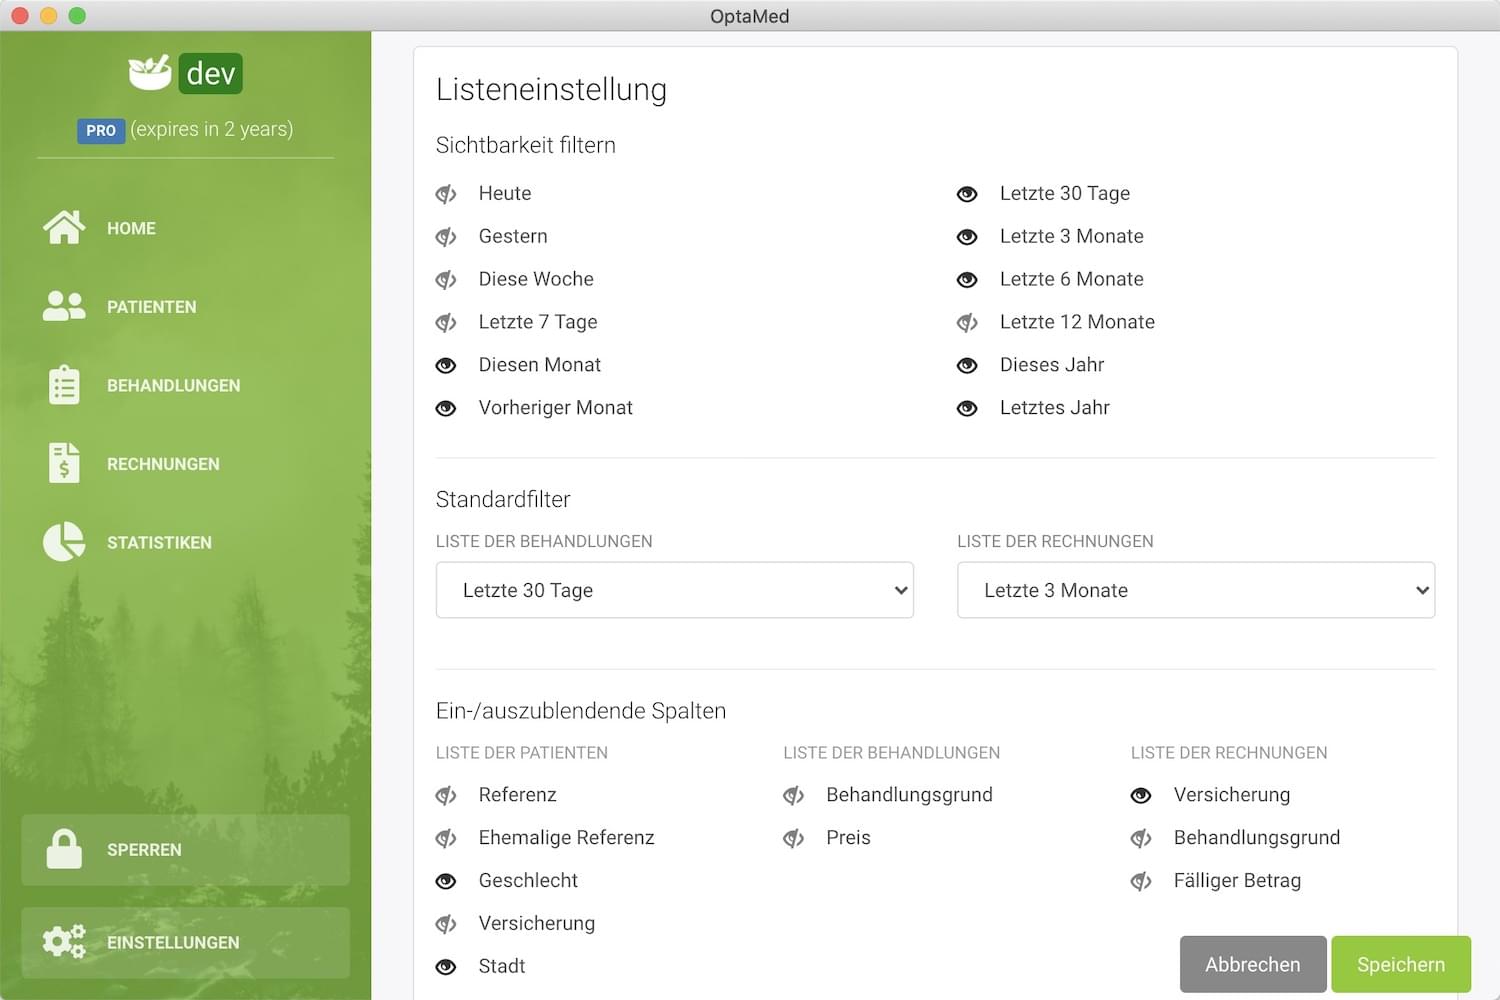The height and width of the screenshot is (1000, 1500).
Task: Open Statistiken via the pie chart icon
Action: [x=64, y=542]
